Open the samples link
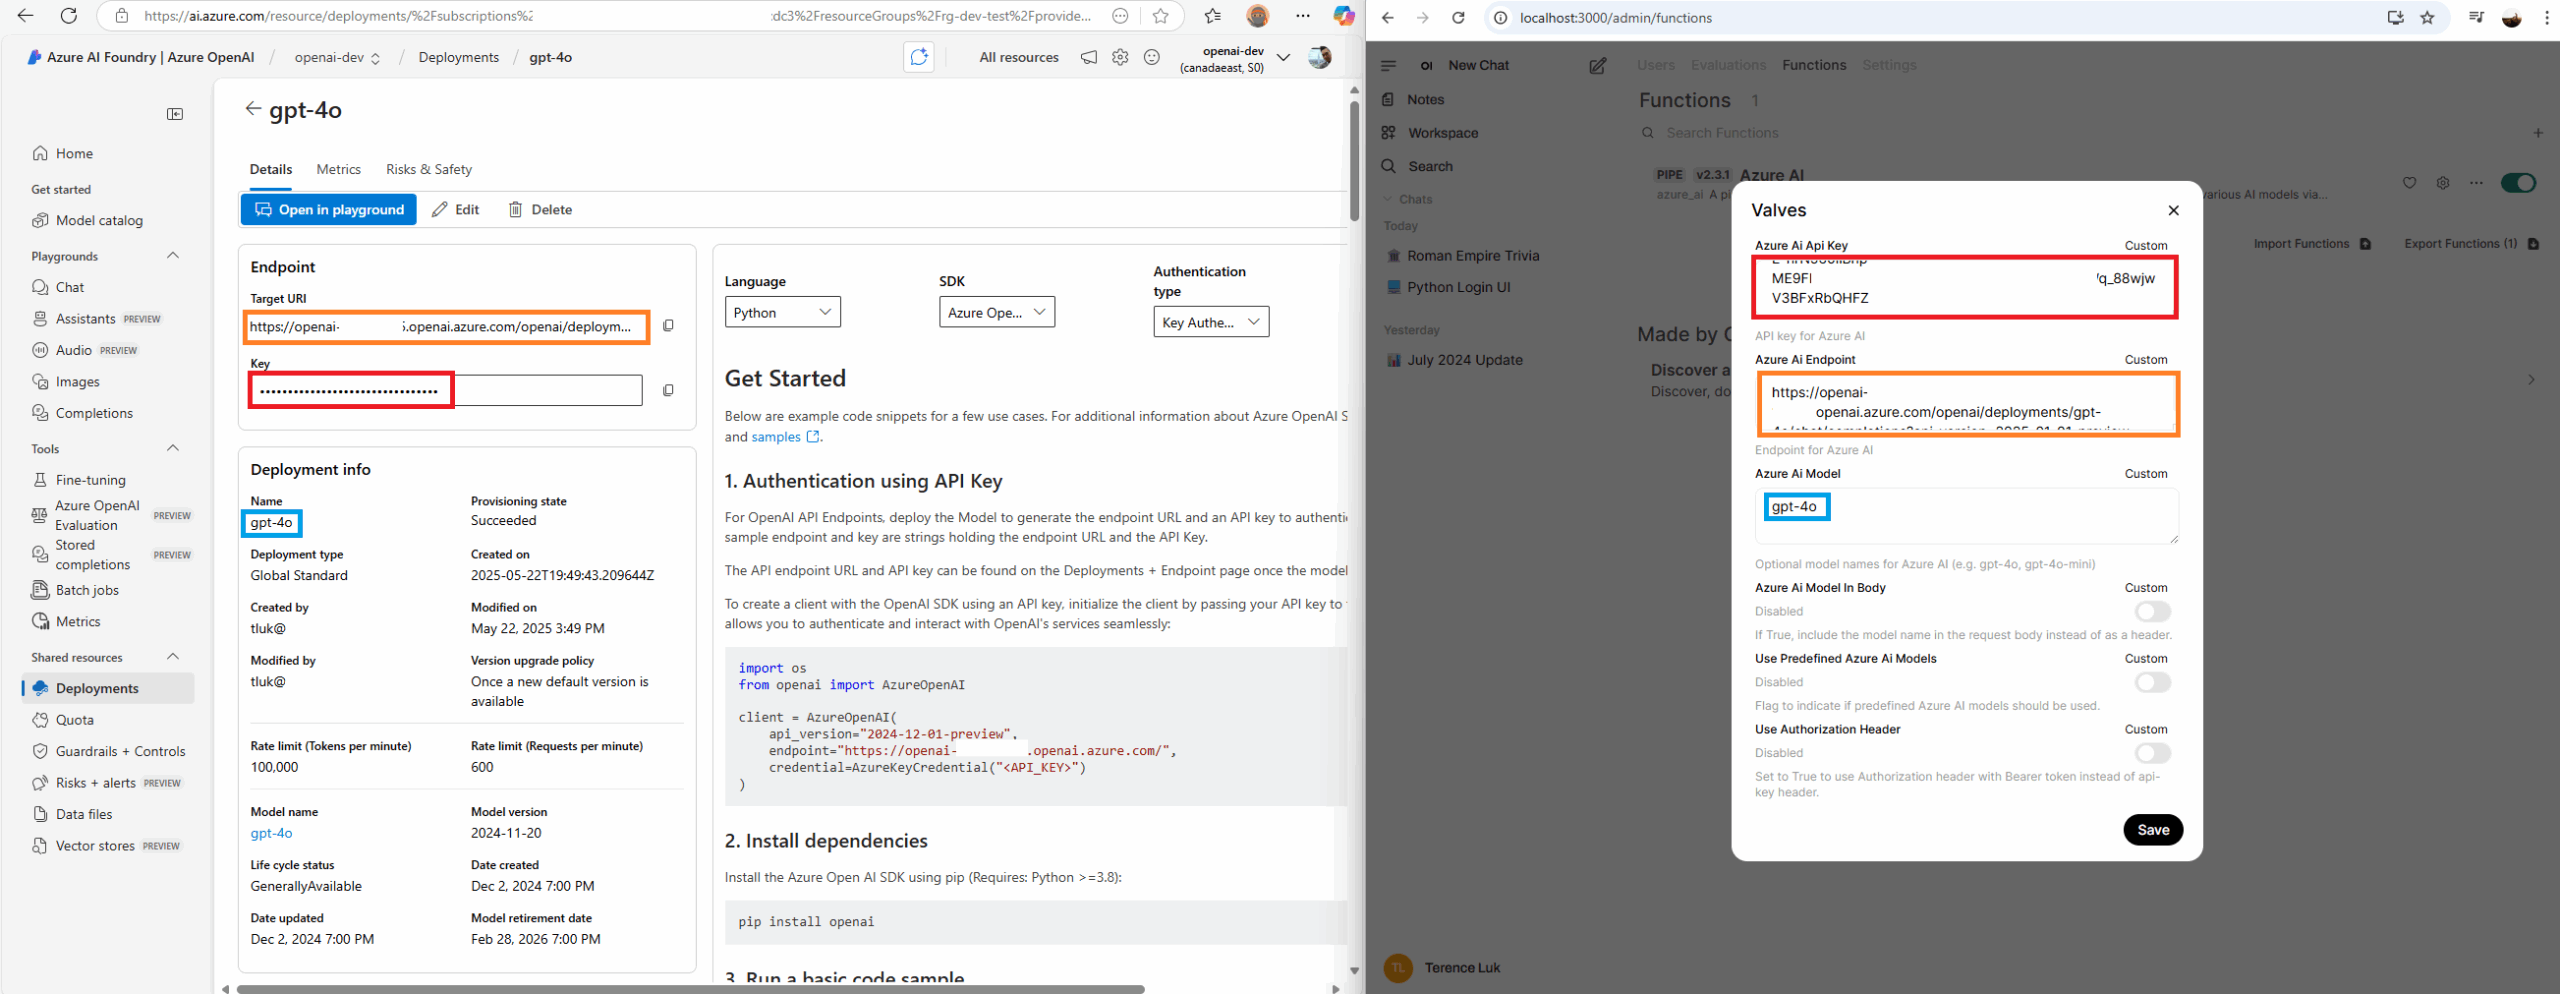The height and width of the screenshot is (994, 2560). [785, 437]
